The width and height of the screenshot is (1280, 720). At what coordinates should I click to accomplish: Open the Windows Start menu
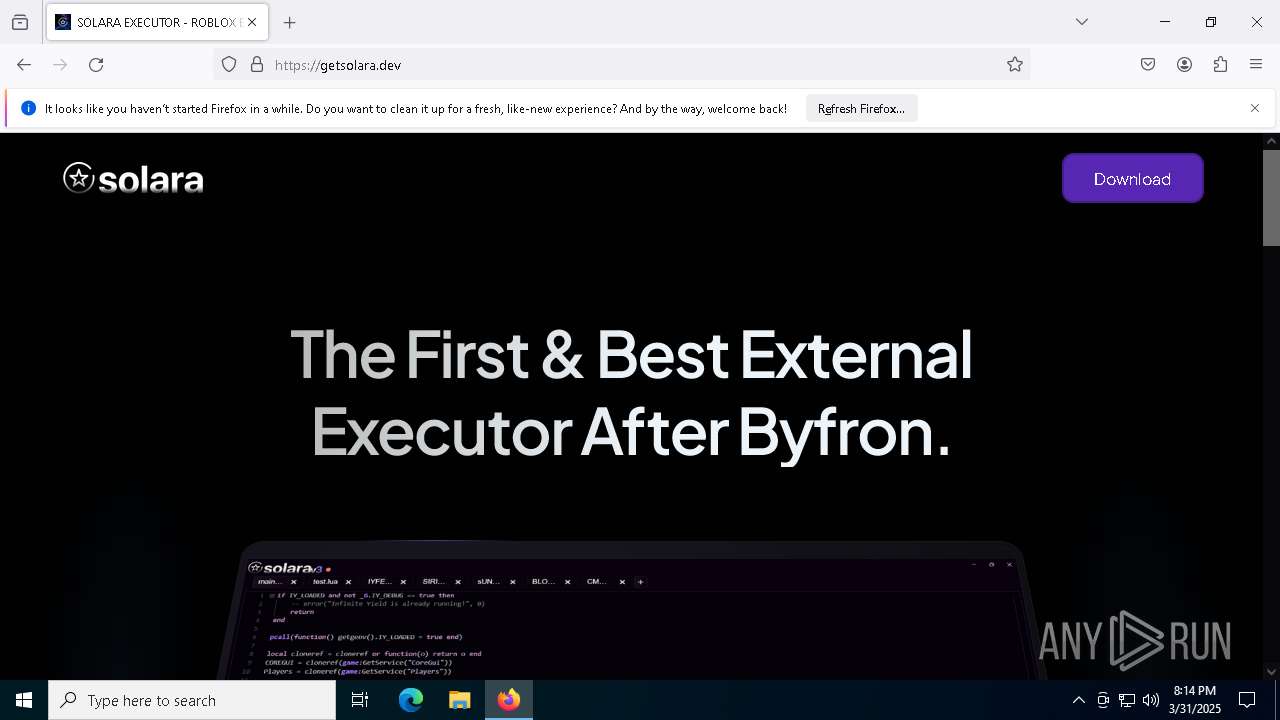click(24, 700)
